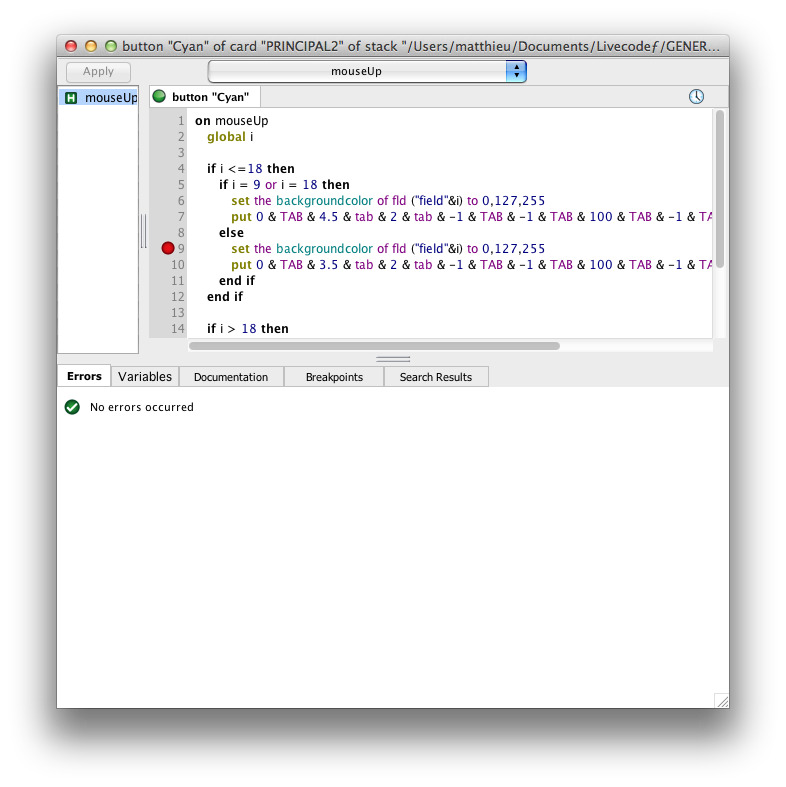Click line number 5 in the gutter
Viewport: 786px width, 787px height.
click(181, 185)
